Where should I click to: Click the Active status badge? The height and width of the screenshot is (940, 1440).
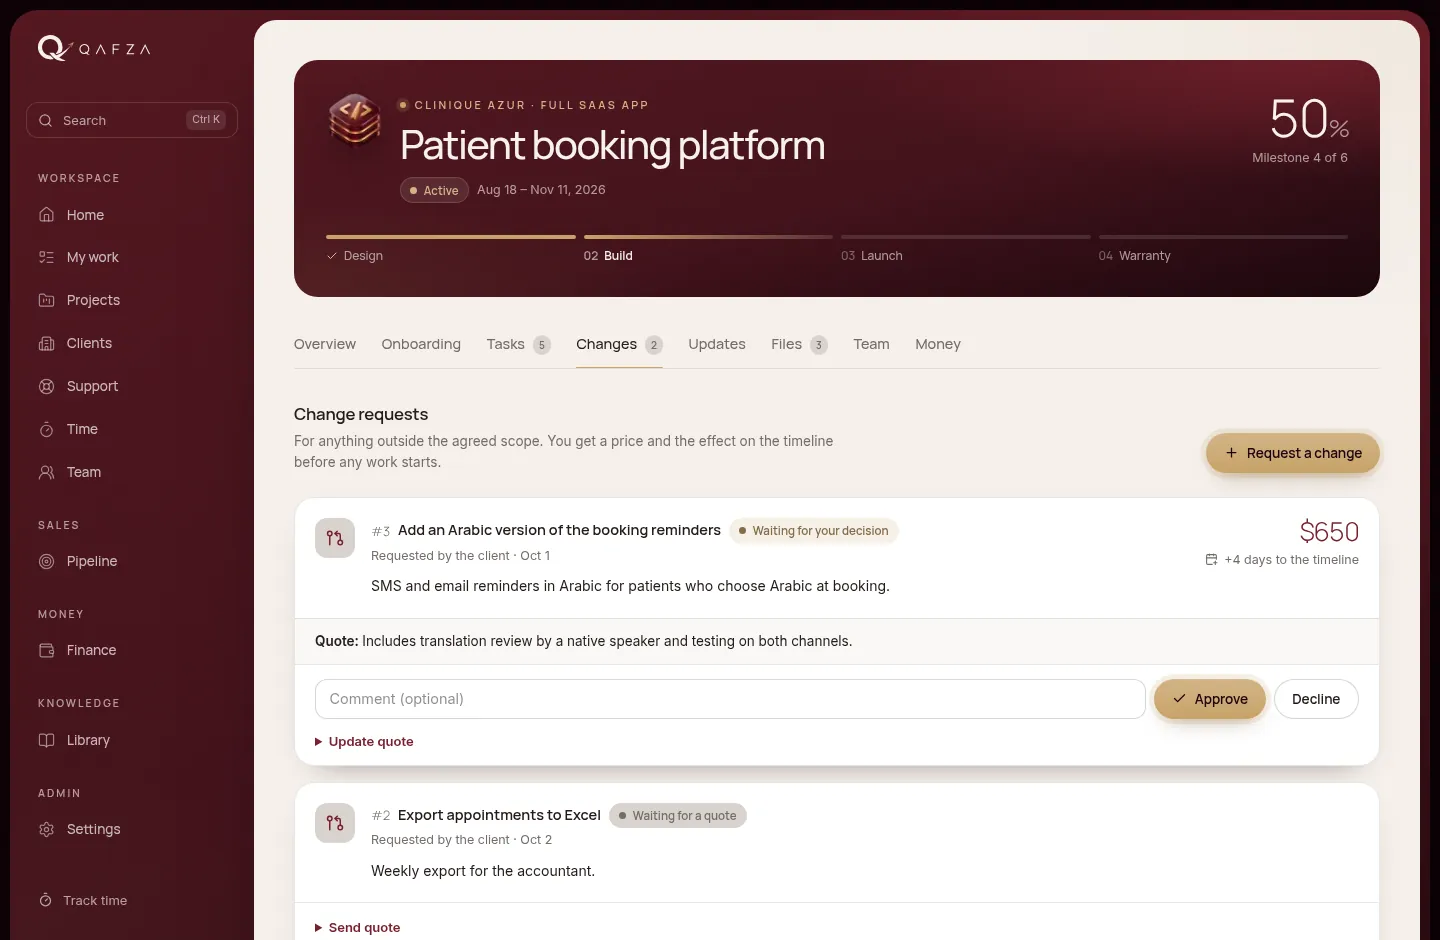coord(434,190)
